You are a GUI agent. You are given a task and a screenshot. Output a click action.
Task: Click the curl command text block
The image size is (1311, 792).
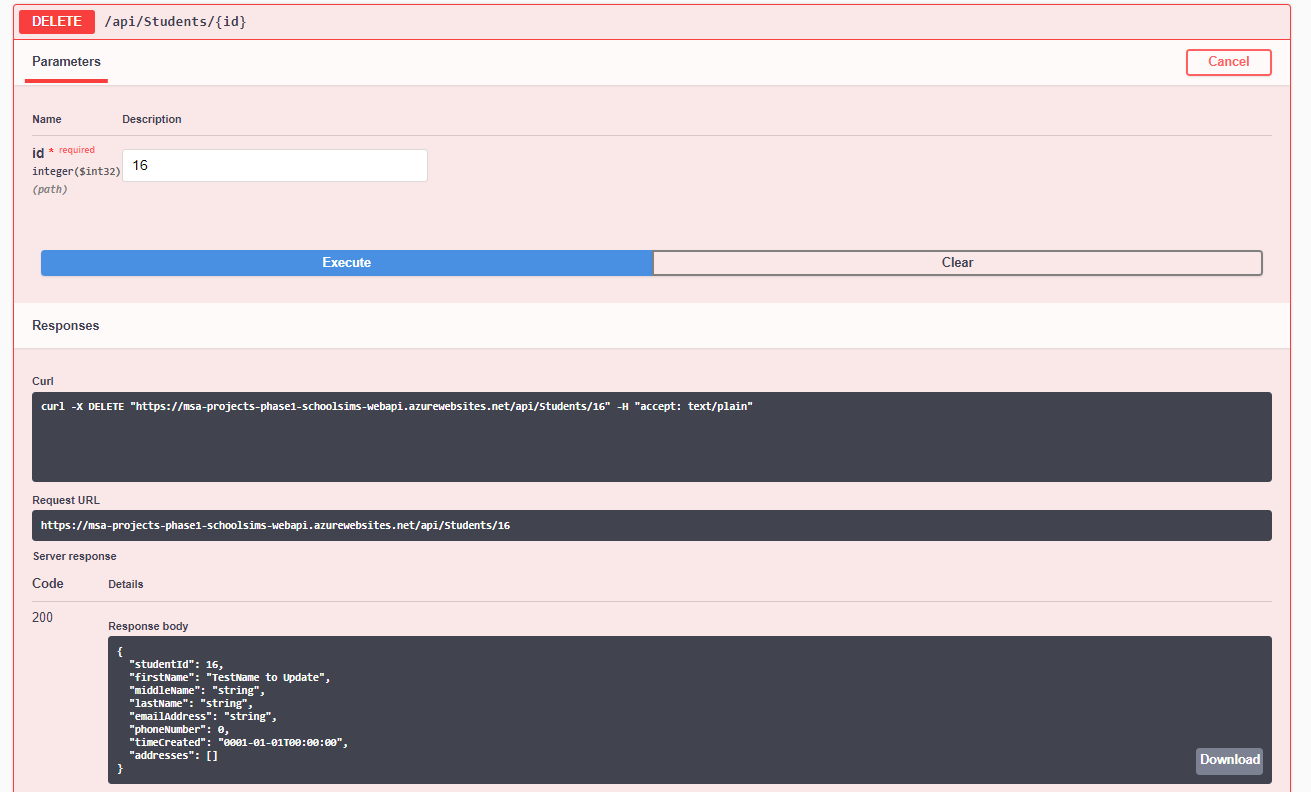point(652,437)
